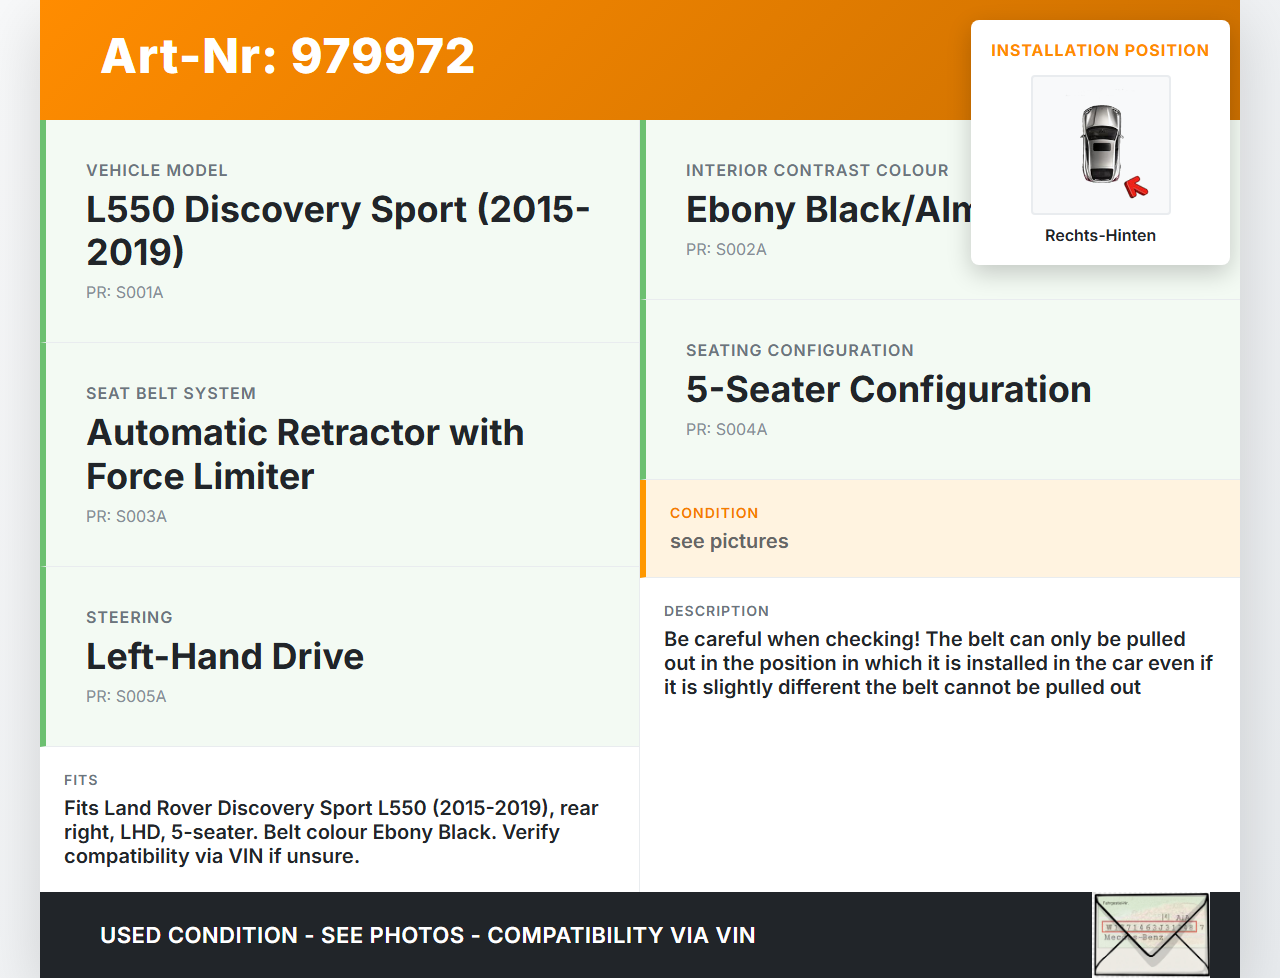Click PR code S002A under interior colour
1280x978 pixels.
point(726,250)
